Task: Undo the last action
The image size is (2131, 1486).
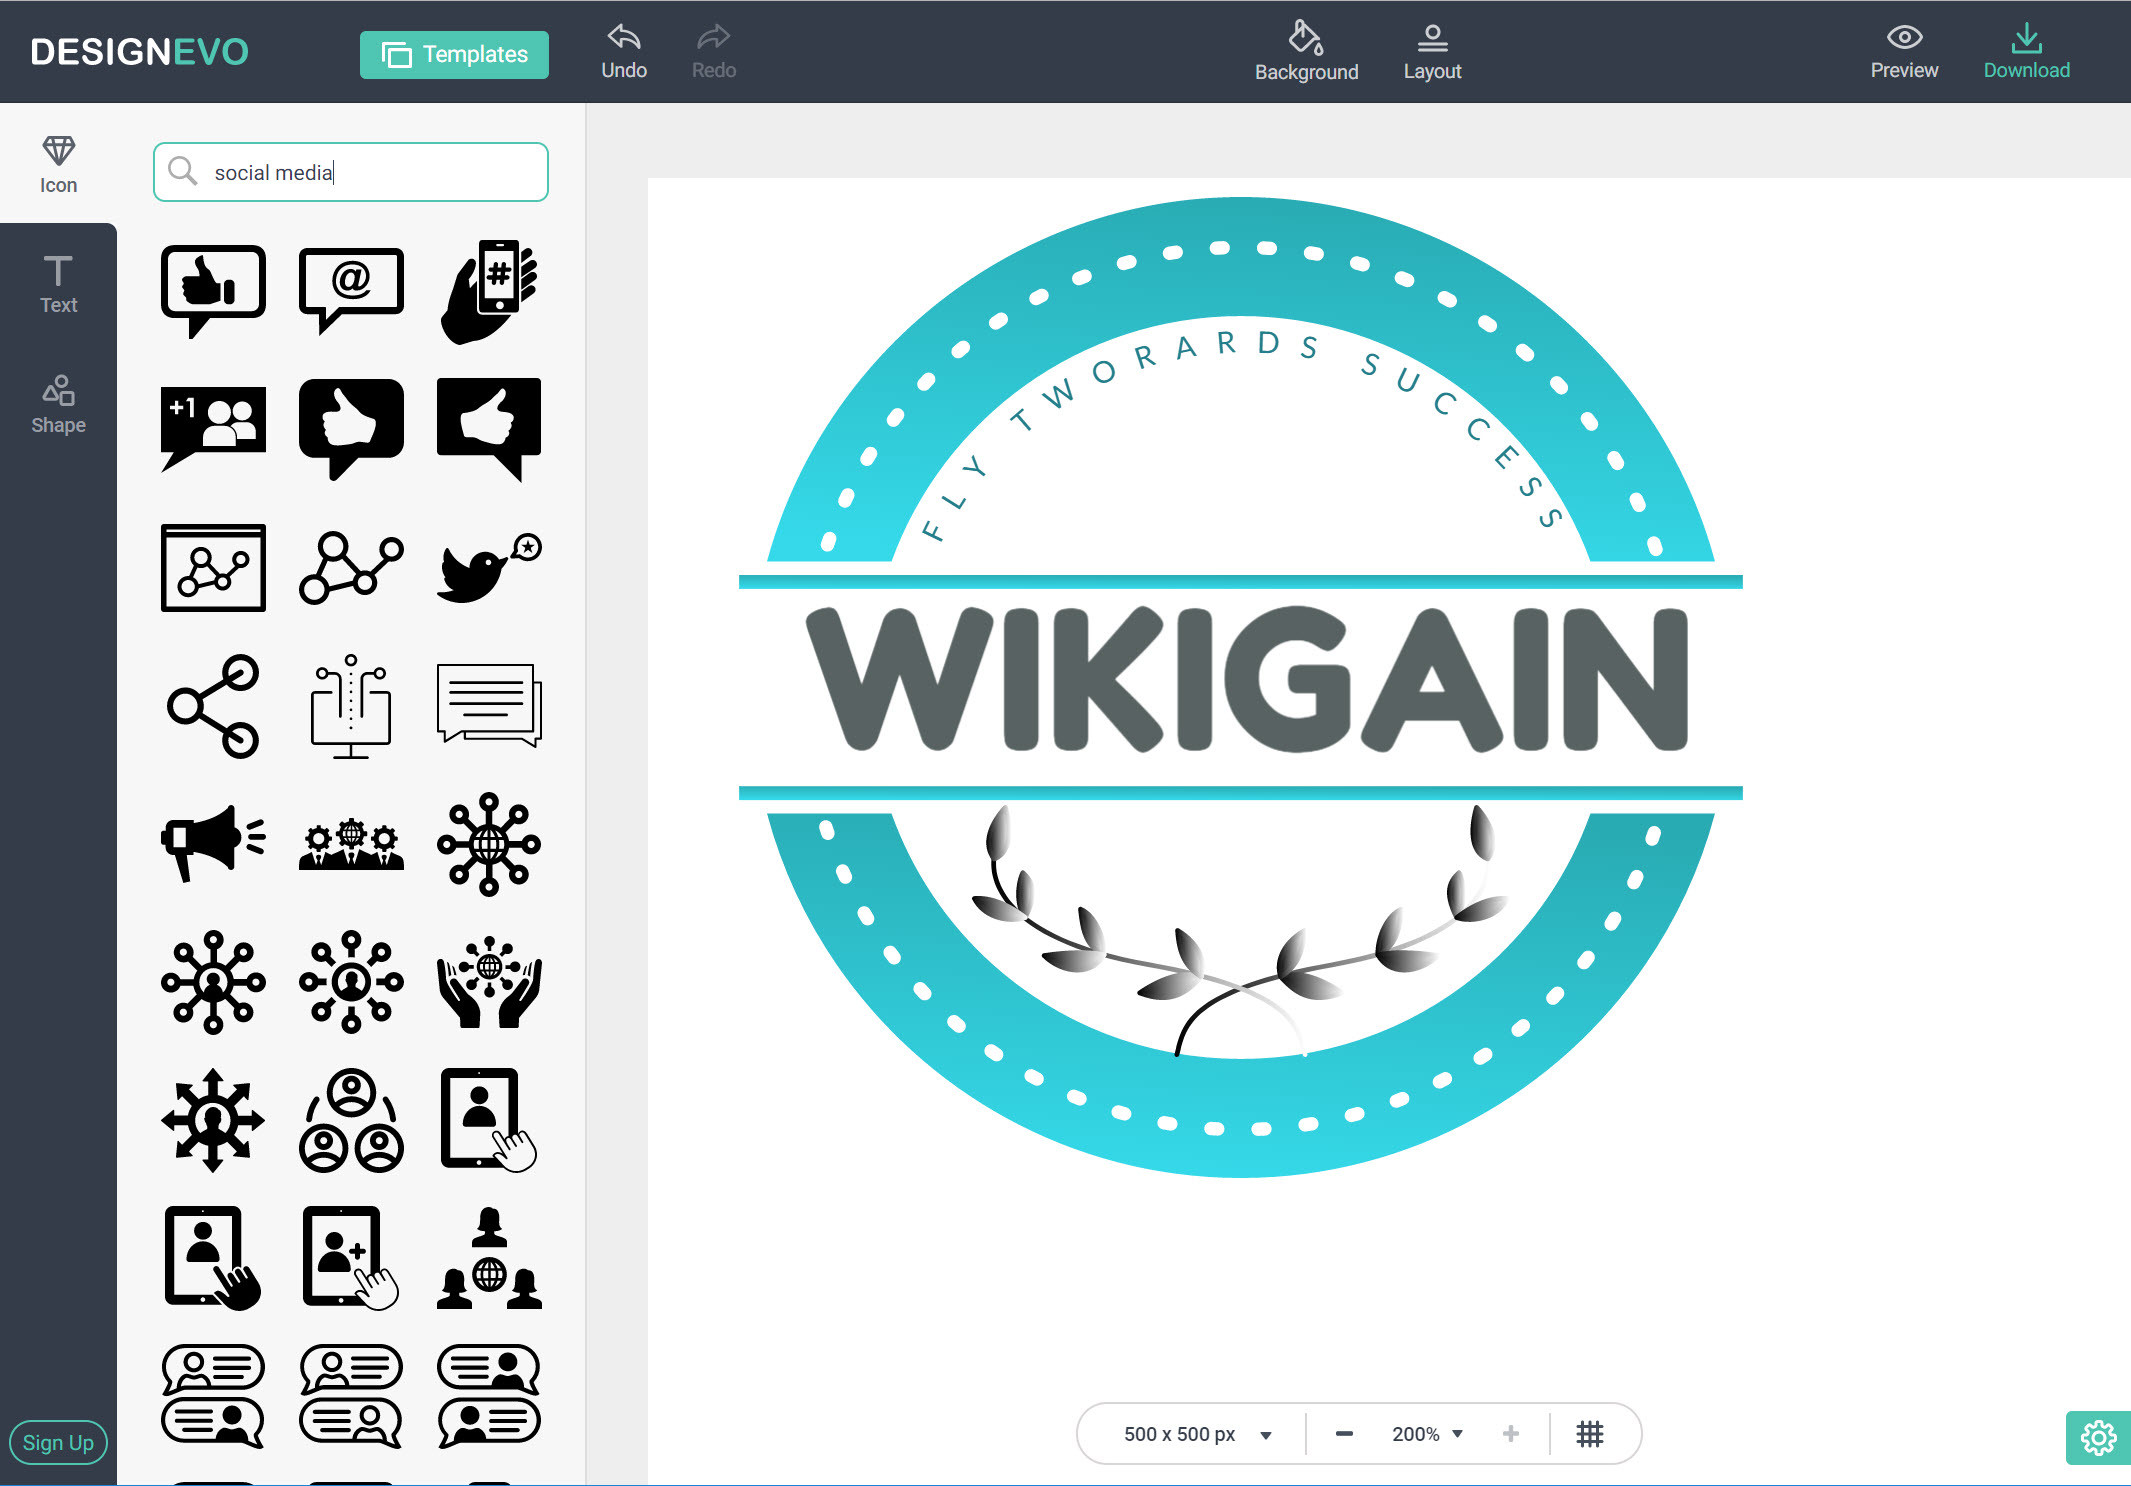Action: (x=624, y=52)
